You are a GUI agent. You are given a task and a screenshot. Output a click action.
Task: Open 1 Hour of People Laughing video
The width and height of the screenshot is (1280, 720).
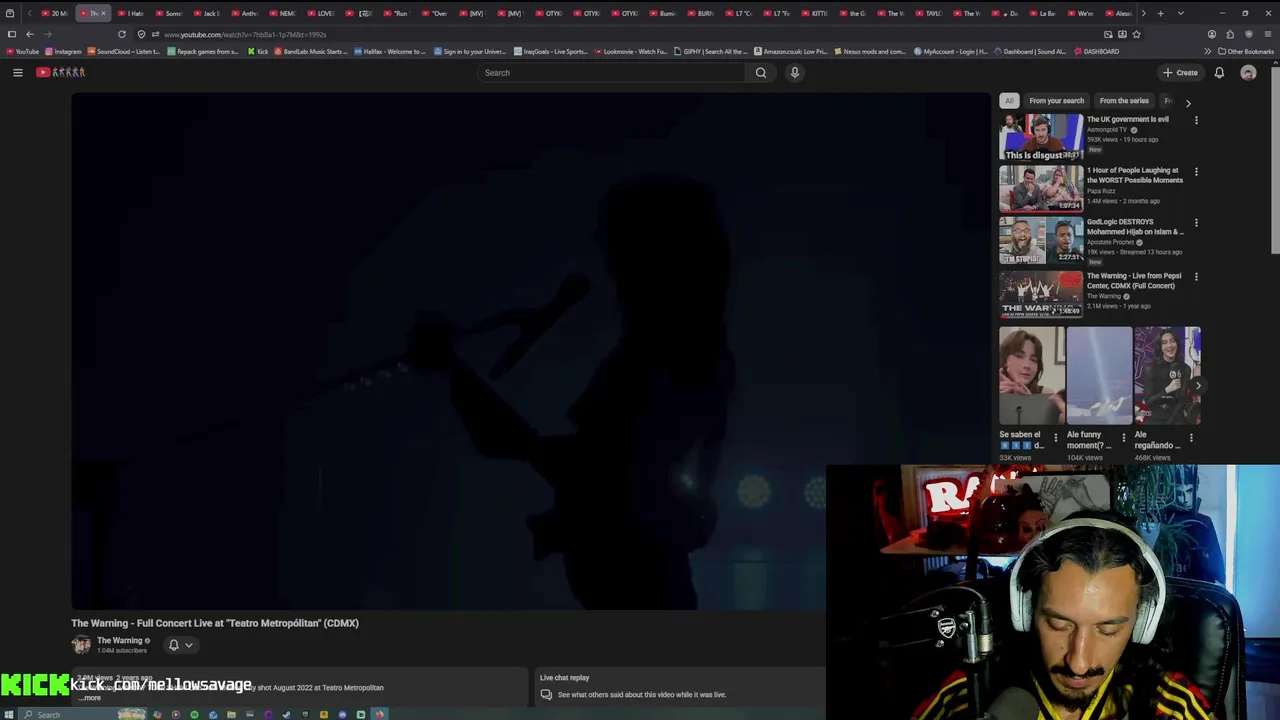(x=1041, y=188)
